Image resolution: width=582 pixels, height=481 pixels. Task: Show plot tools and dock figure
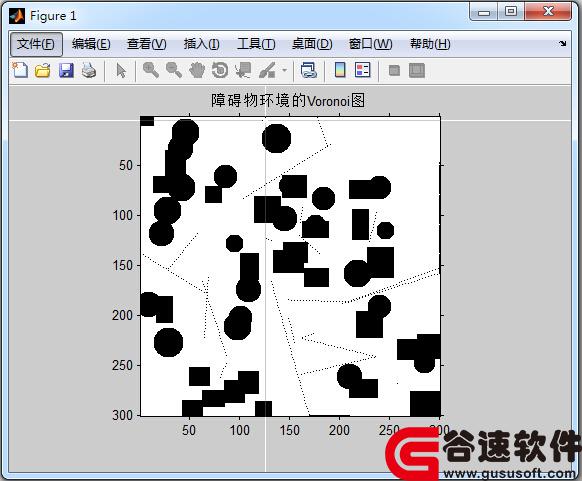(x=417, y=70)
